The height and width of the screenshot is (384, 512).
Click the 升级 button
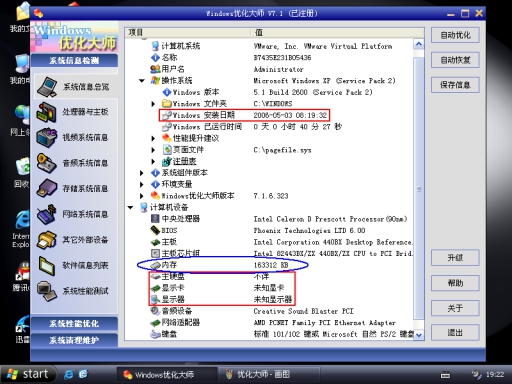[455, 258]
